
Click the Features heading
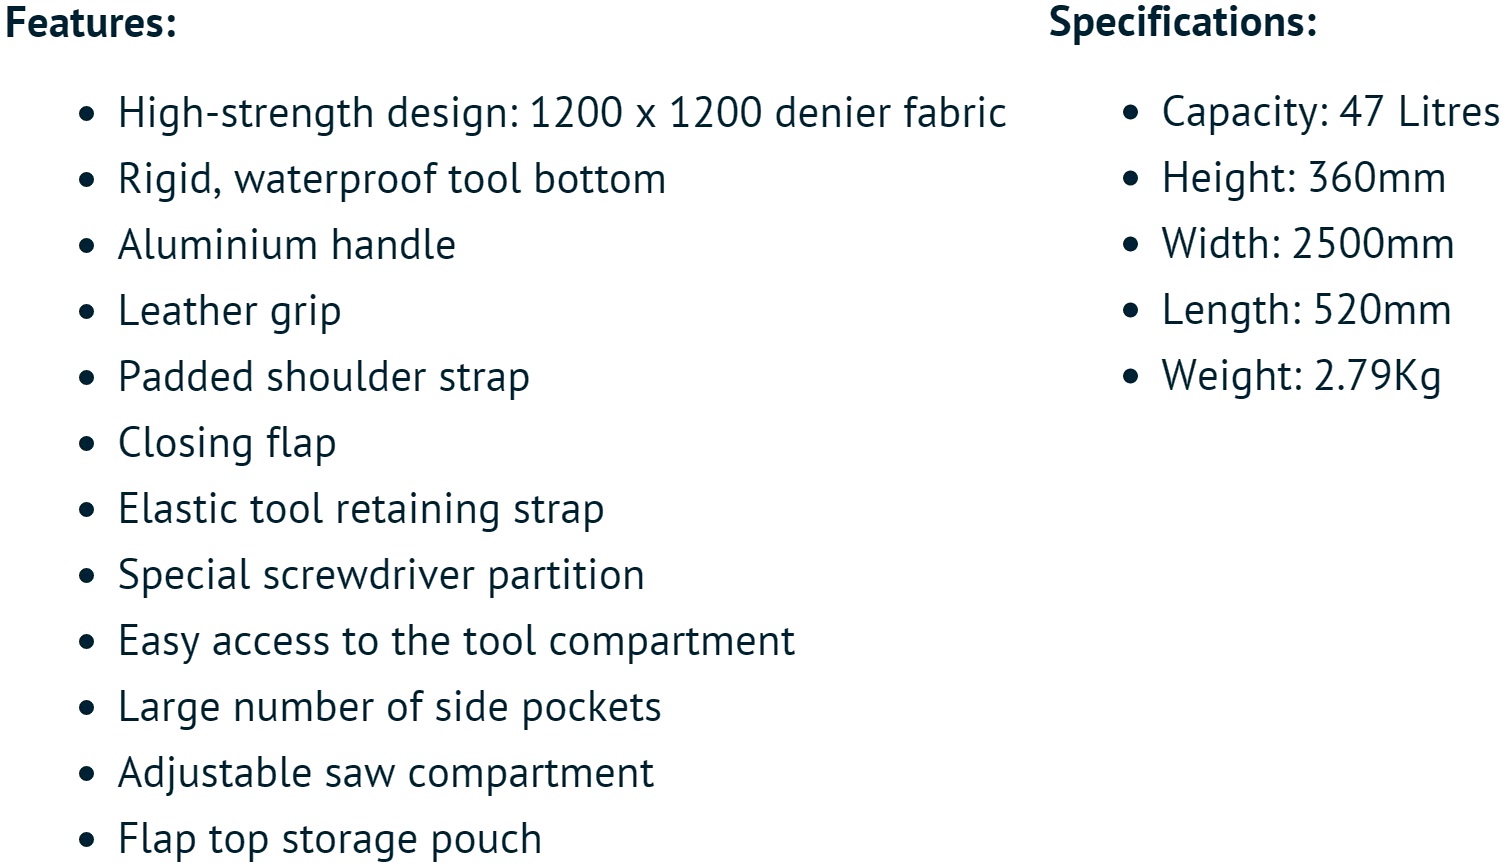(91, 23)
